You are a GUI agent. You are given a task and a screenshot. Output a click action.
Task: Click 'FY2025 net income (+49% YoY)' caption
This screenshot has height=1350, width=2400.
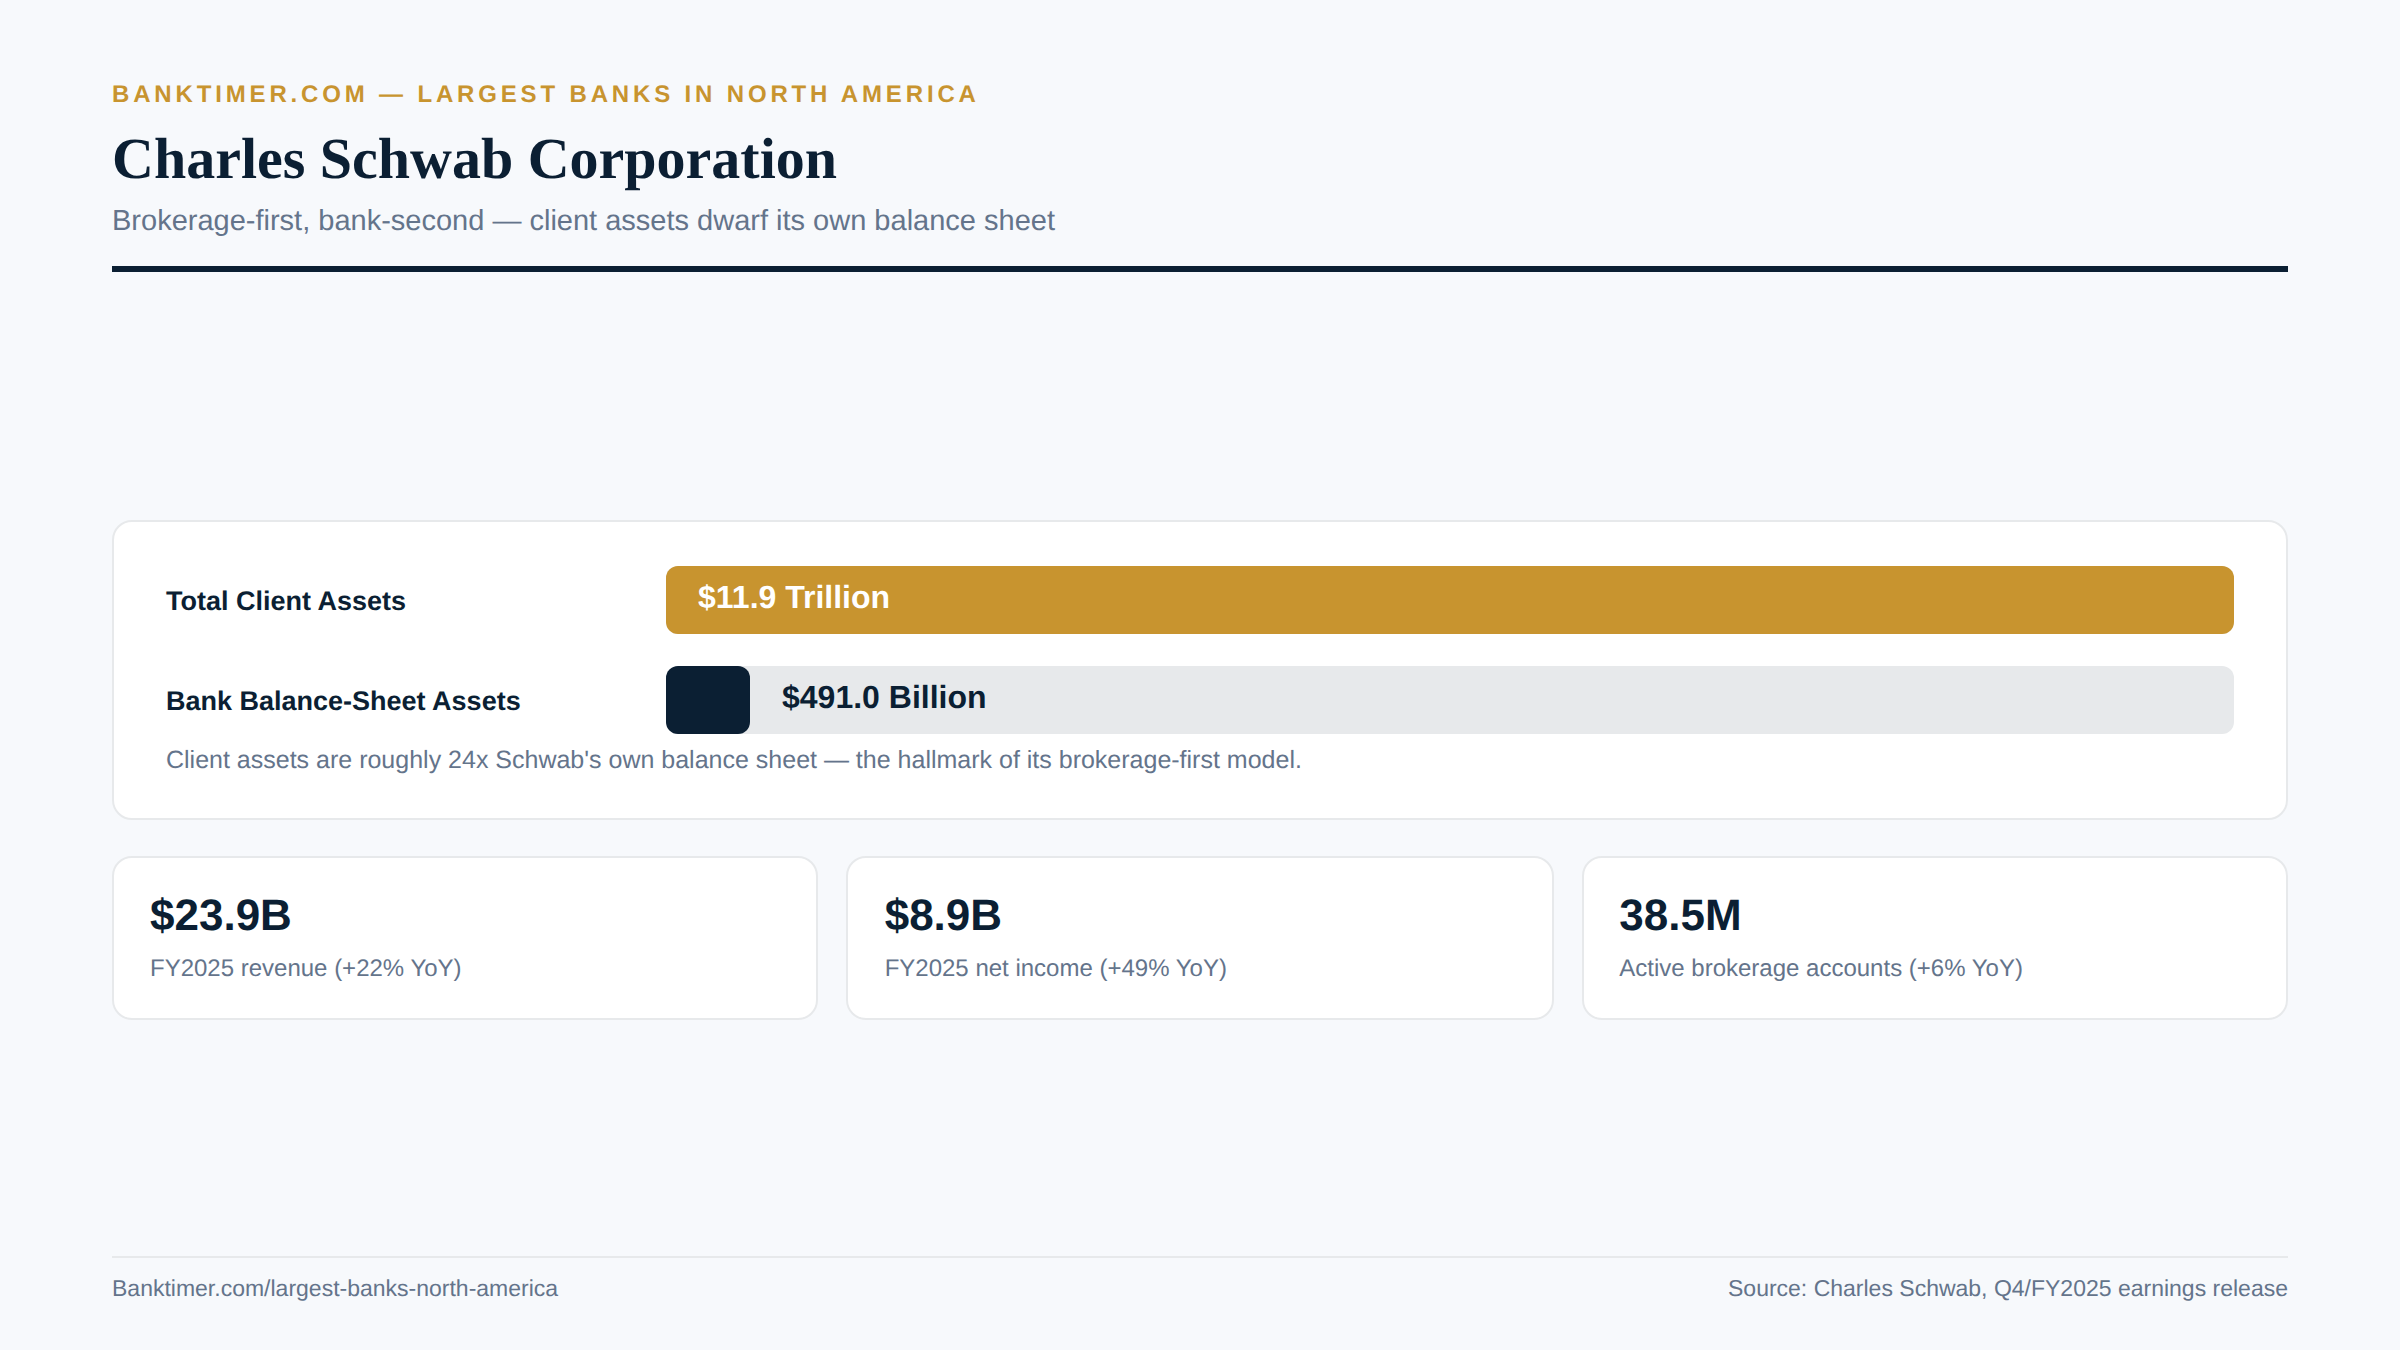point(1055,968)
